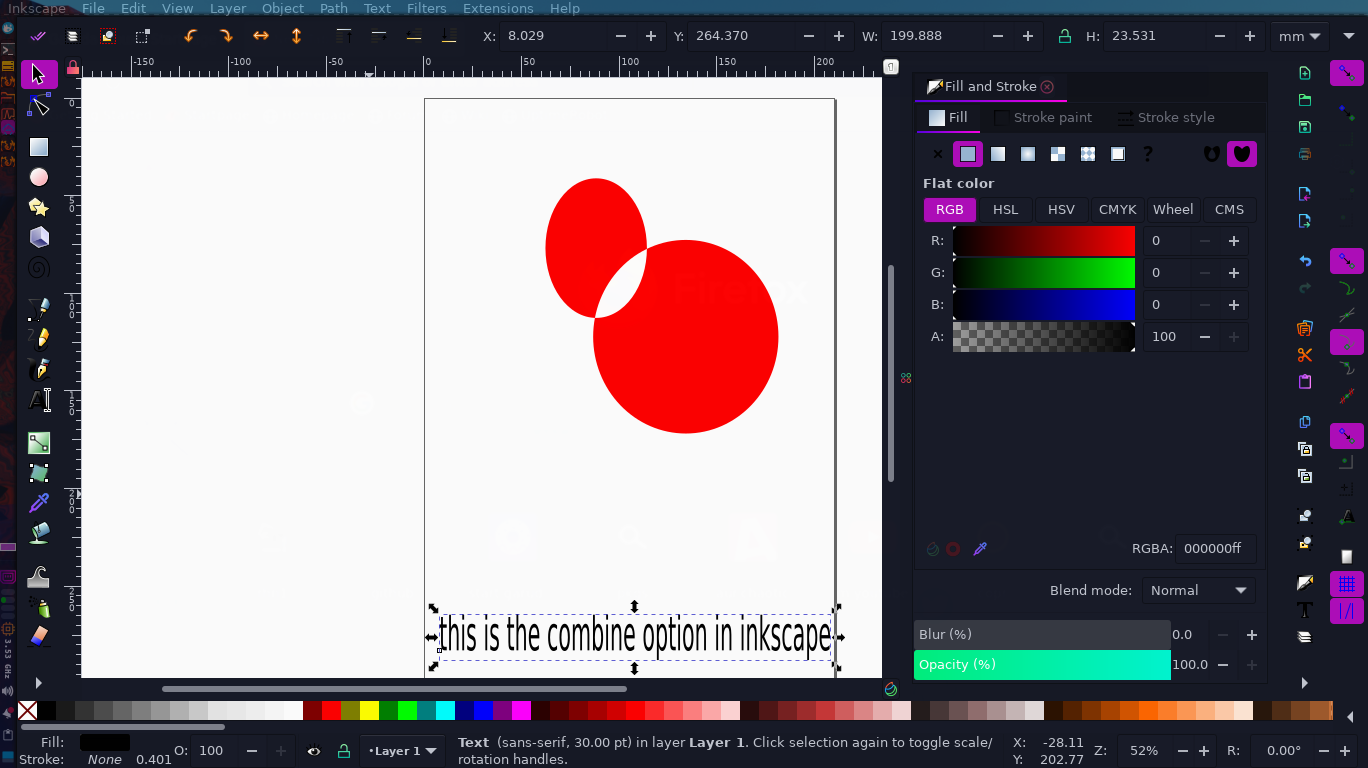Toggle Layer 1 visibility eye
The width and height of the screenshot is (1368, 768).
click(314, 751)
